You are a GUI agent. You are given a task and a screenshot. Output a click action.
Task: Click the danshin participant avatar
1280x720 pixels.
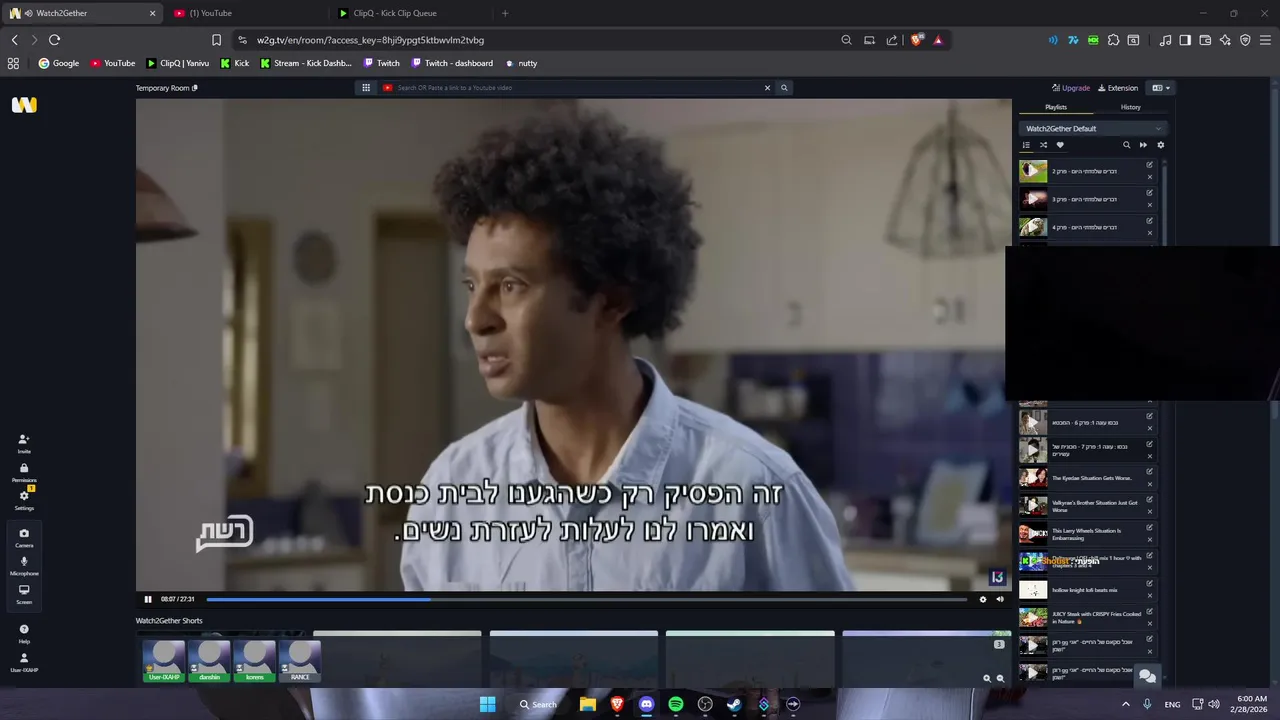pyautogui.click(x=209, y=661)
